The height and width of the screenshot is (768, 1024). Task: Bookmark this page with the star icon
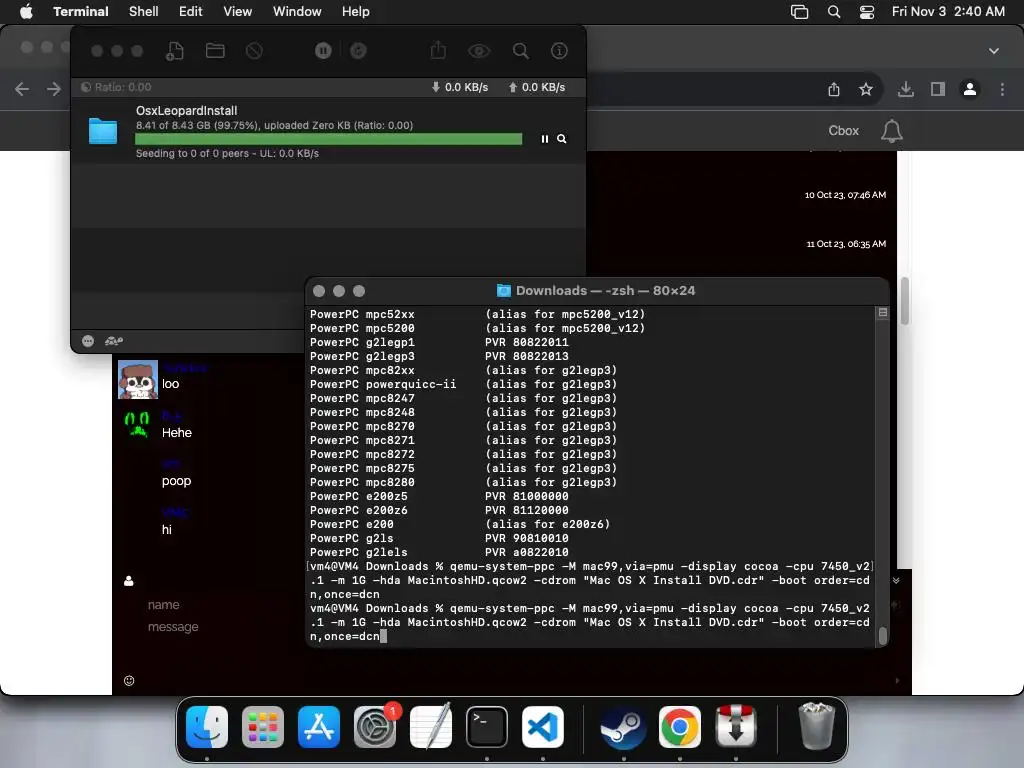866,89
